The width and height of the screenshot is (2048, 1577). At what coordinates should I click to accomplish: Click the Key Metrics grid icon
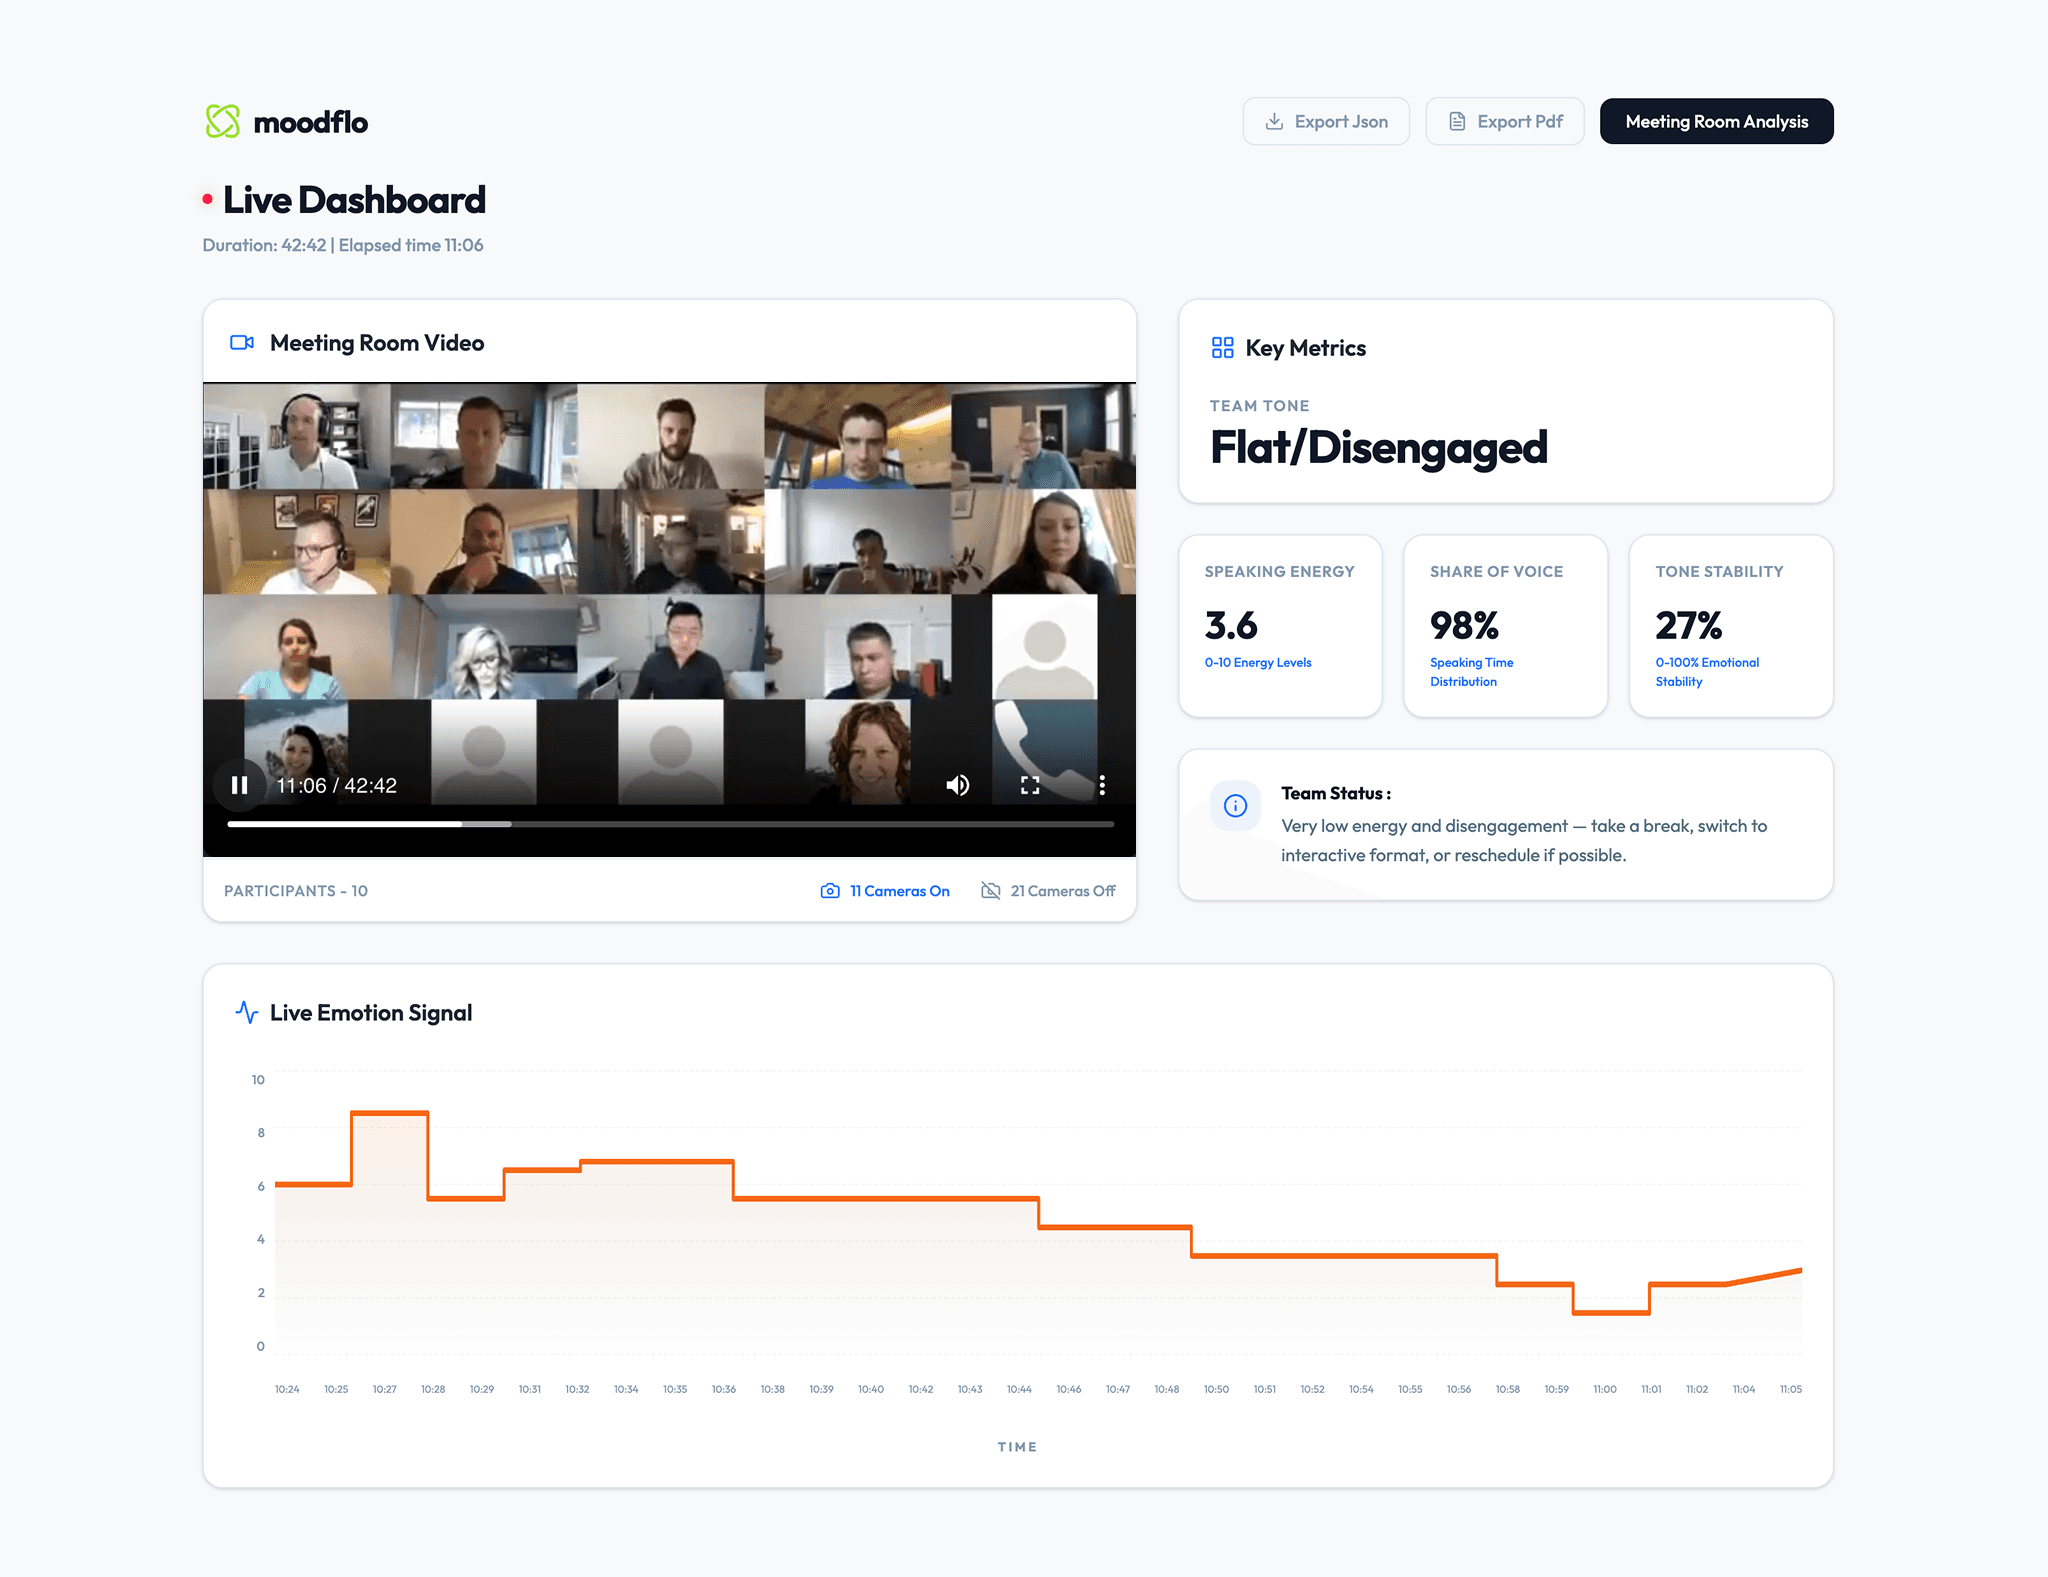[x=1222, y=348]
